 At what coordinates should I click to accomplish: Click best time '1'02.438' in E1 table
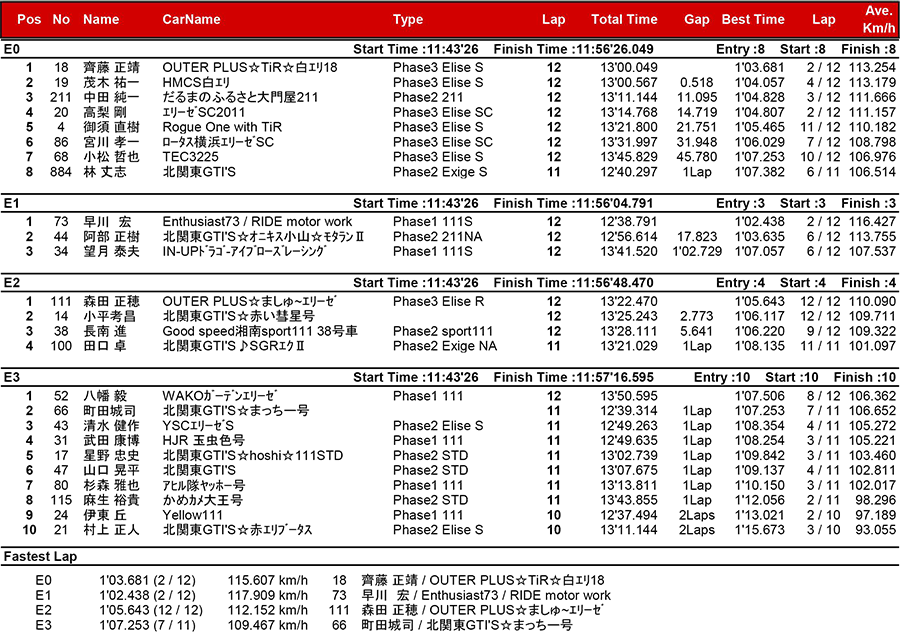[759, 222]
